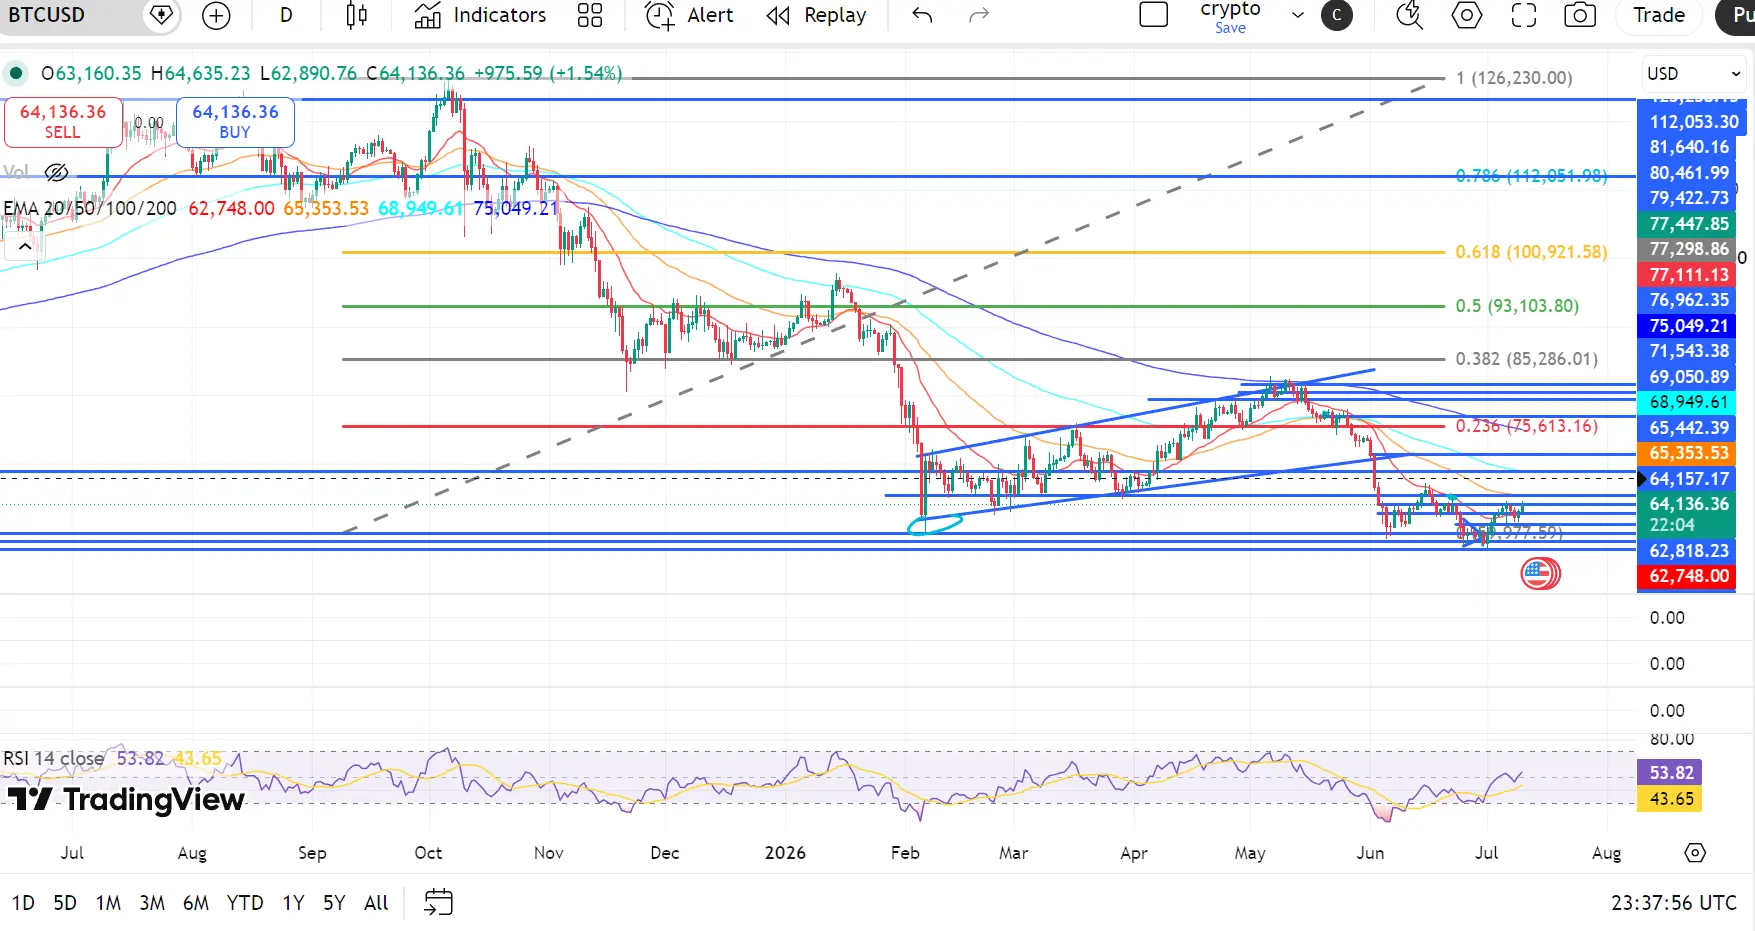Create a new Alert
The height and width of the screenshot is (931, 1755).
pos(690,15)
